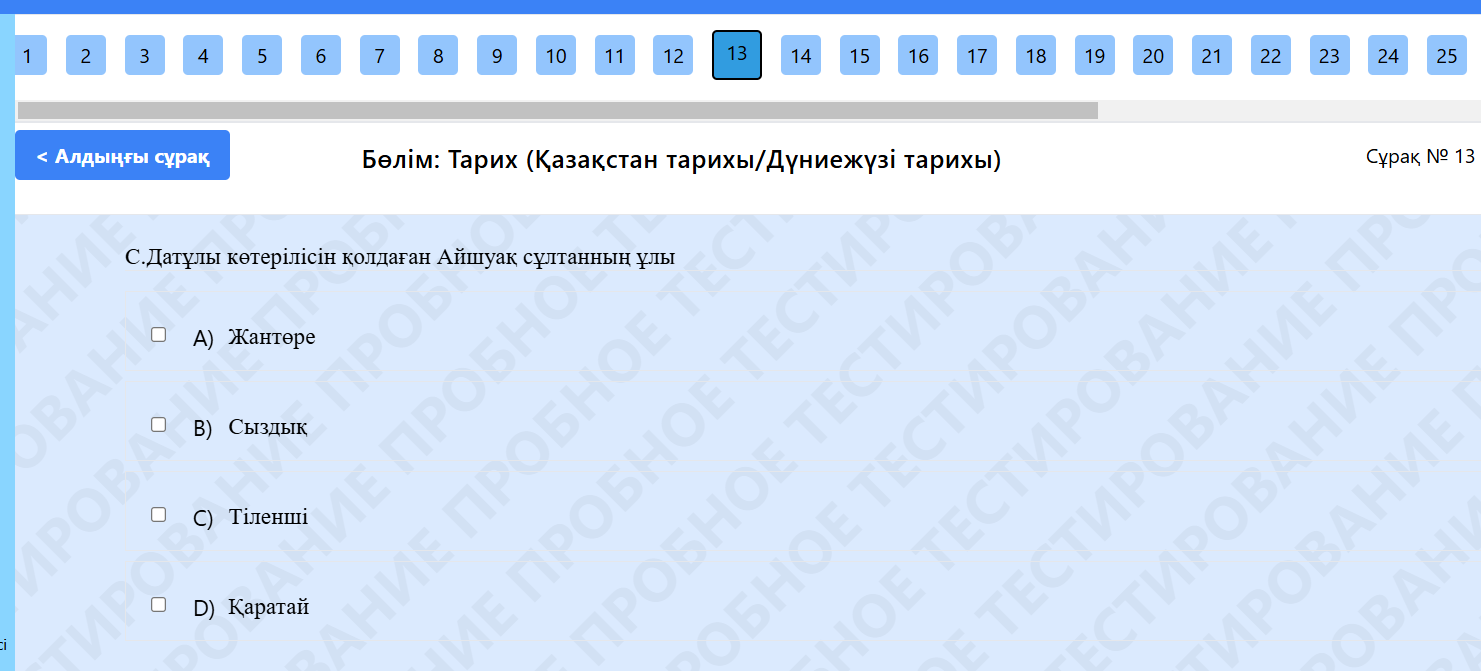Select question 17
1481x671 pixels.
coord(977,55)
